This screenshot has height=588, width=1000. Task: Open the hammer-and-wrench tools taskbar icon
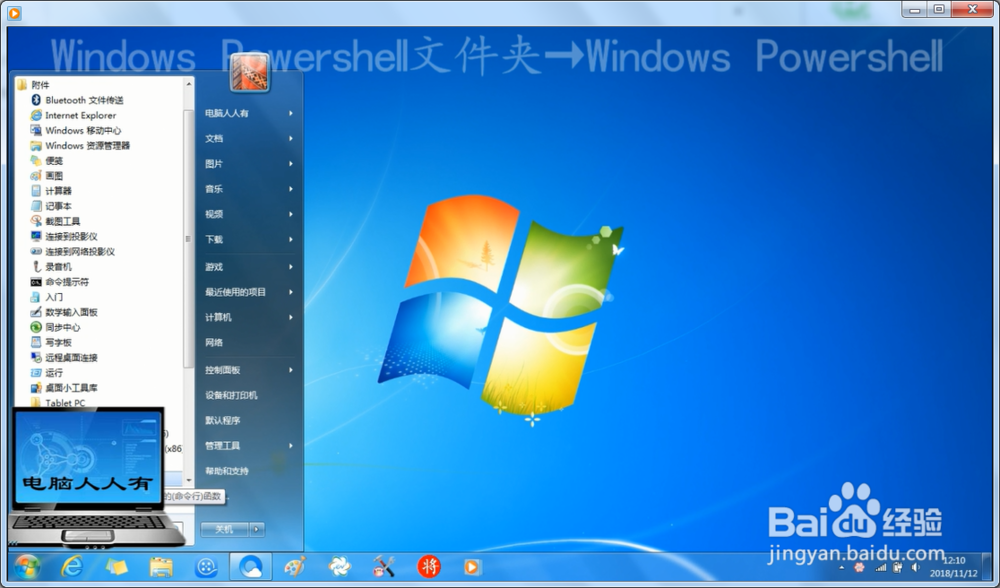tap(384, 566)
